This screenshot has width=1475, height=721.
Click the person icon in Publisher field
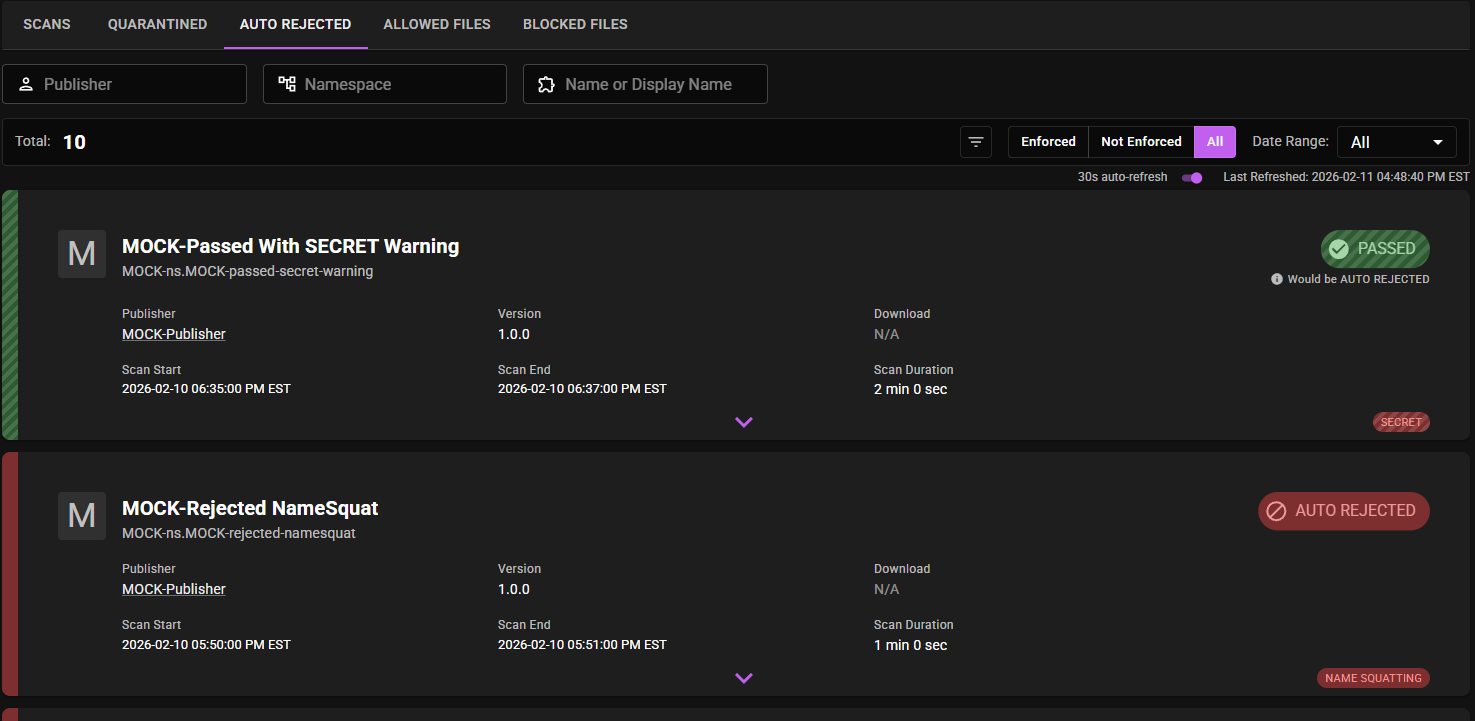[x=26, y=84]
